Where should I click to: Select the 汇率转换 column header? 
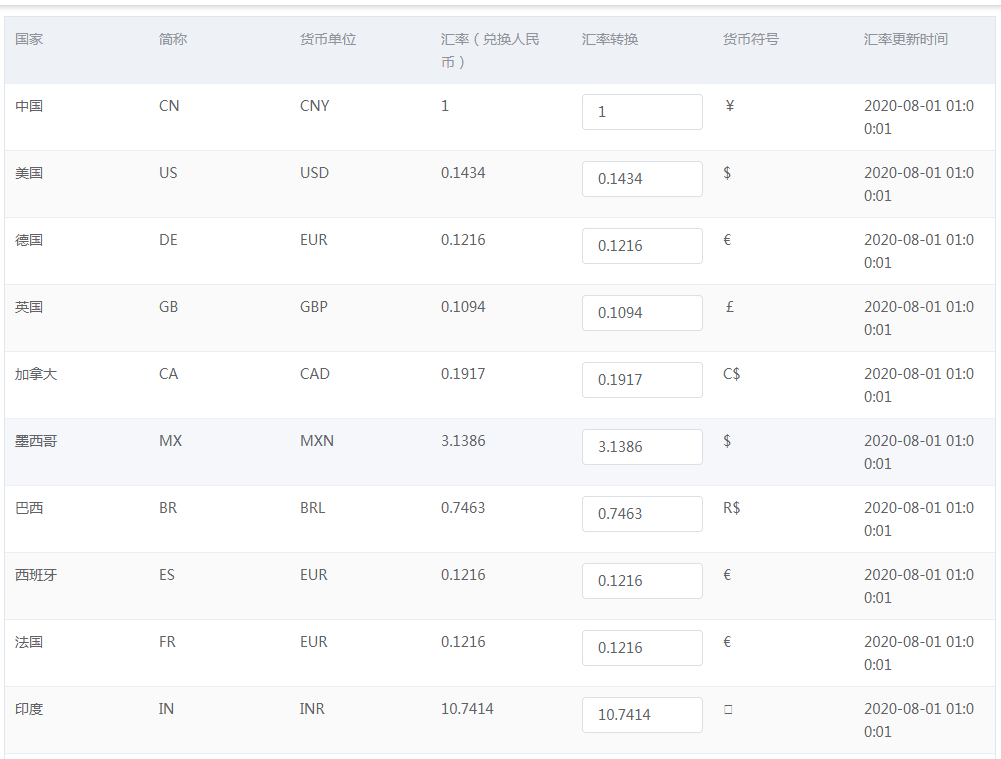610,40
